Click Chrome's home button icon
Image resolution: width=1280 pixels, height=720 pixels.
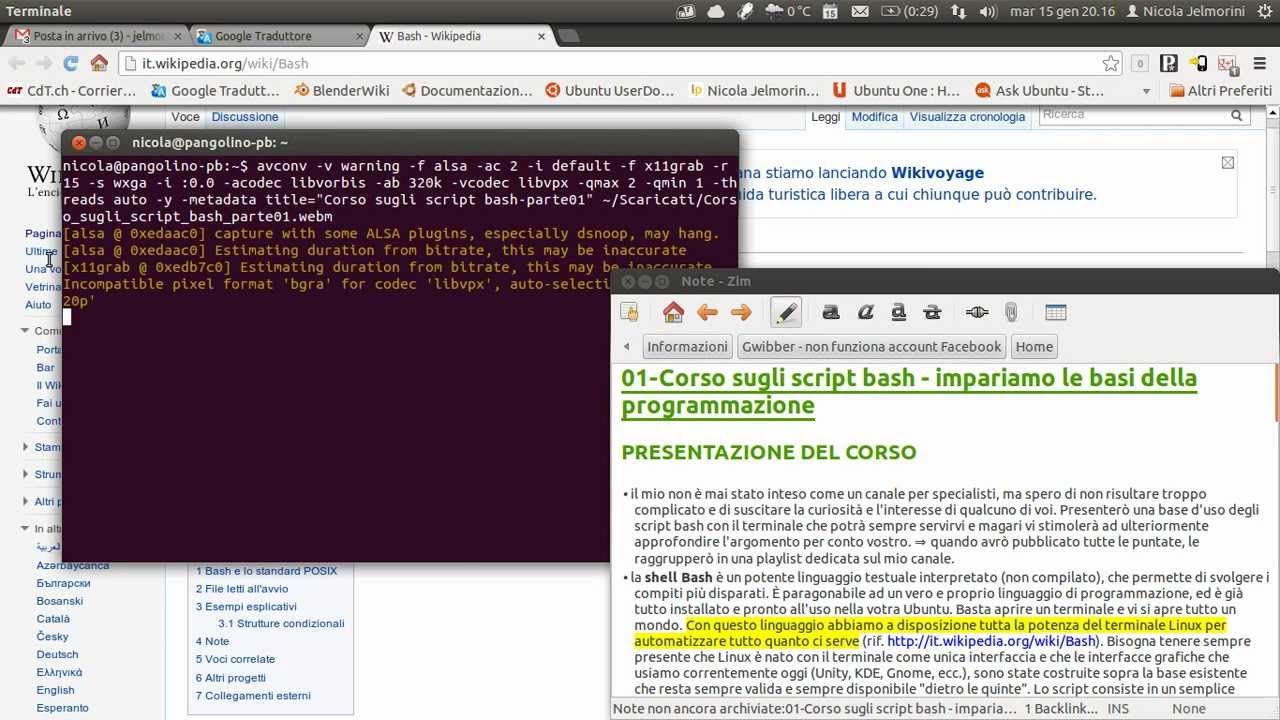tap(99, 63)
